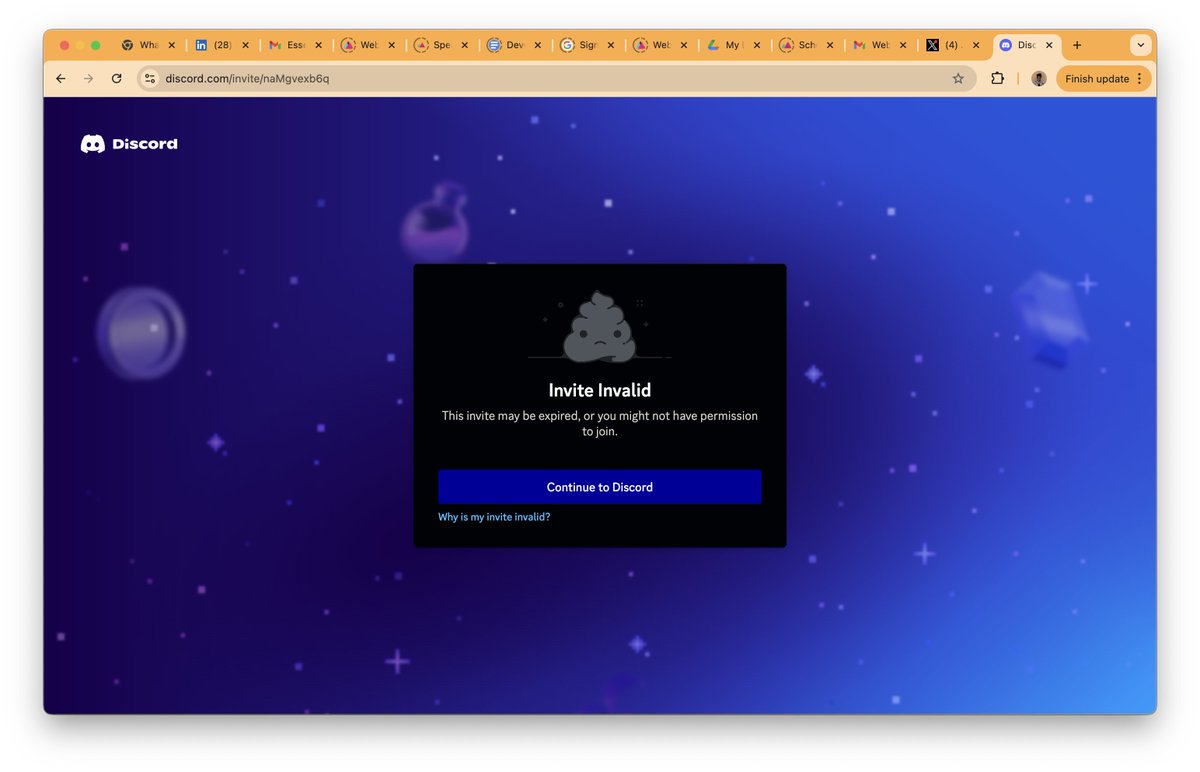Screen dimensions: 1200x772
Task: Click the Discord logo at top left
Action: [129, 144]
